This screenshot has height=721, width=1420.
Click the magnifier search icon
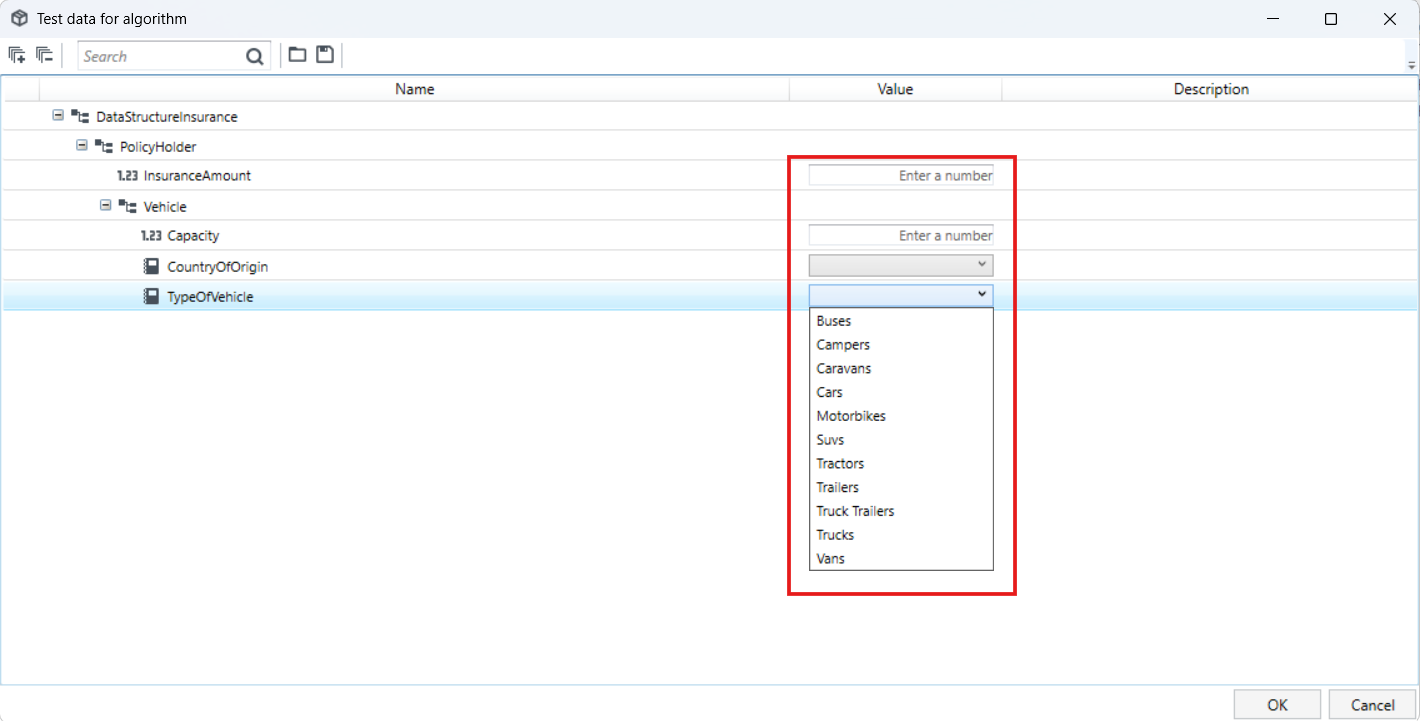[255, 56]
